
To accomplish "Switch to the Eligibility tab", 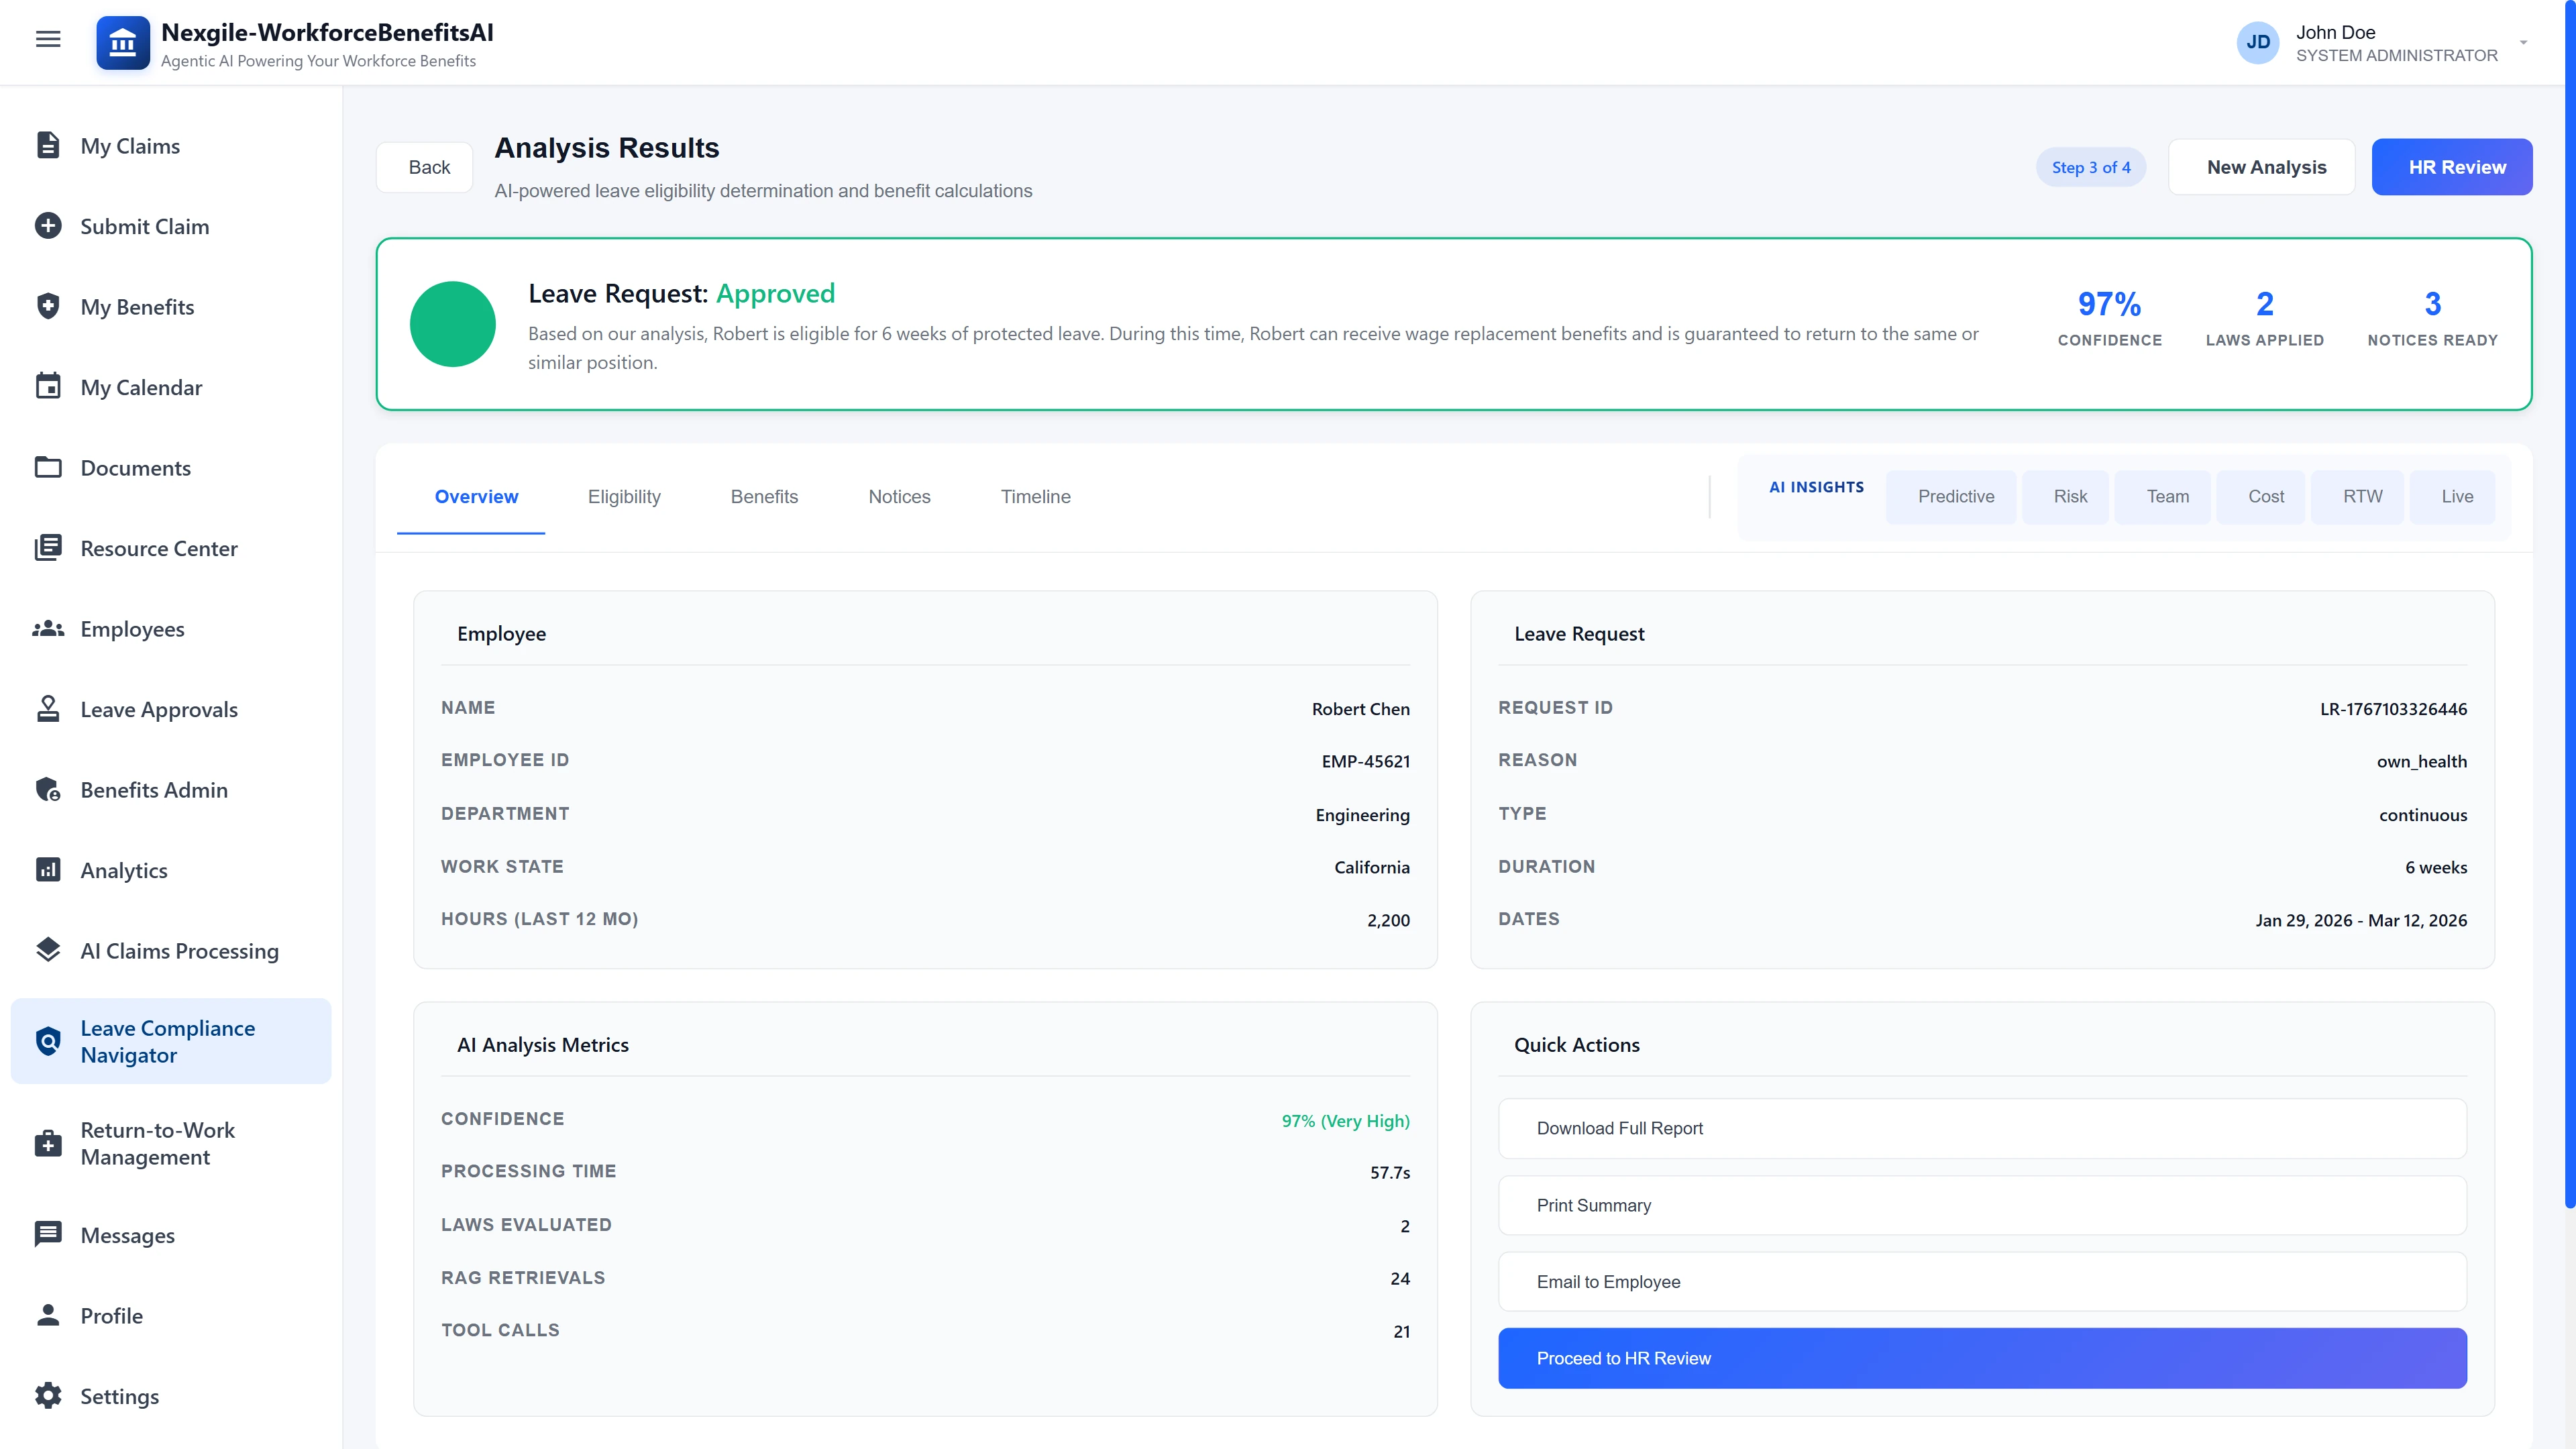I will (x=624, y=496).
